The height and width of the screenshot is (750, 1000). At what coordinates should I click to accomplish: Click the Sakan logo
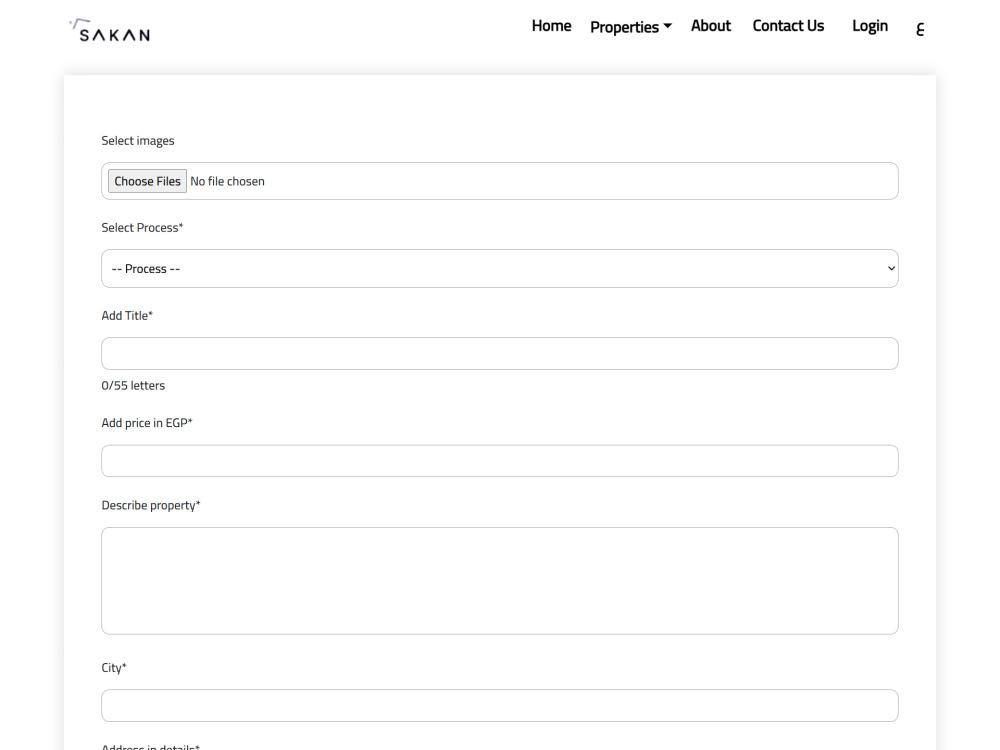(110, 30)
